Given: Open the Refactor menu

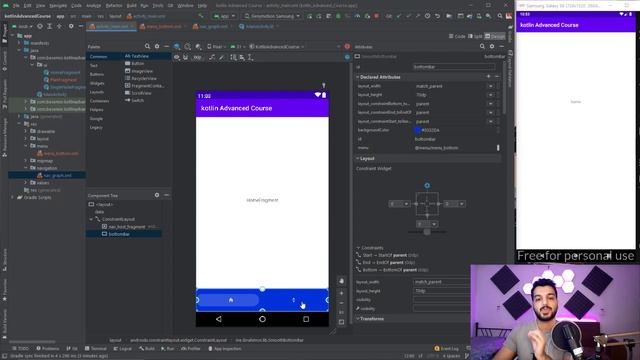Looking at the screenshot, I should pos(114,6).
